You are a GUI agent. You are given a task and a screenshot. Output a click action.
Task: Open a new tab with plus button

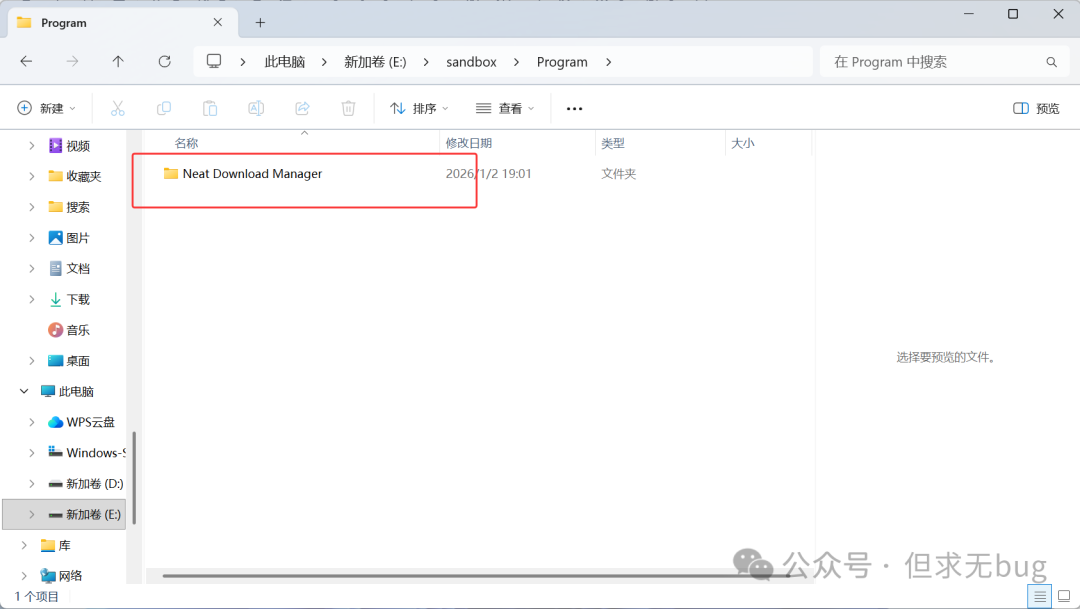[260, 22]
